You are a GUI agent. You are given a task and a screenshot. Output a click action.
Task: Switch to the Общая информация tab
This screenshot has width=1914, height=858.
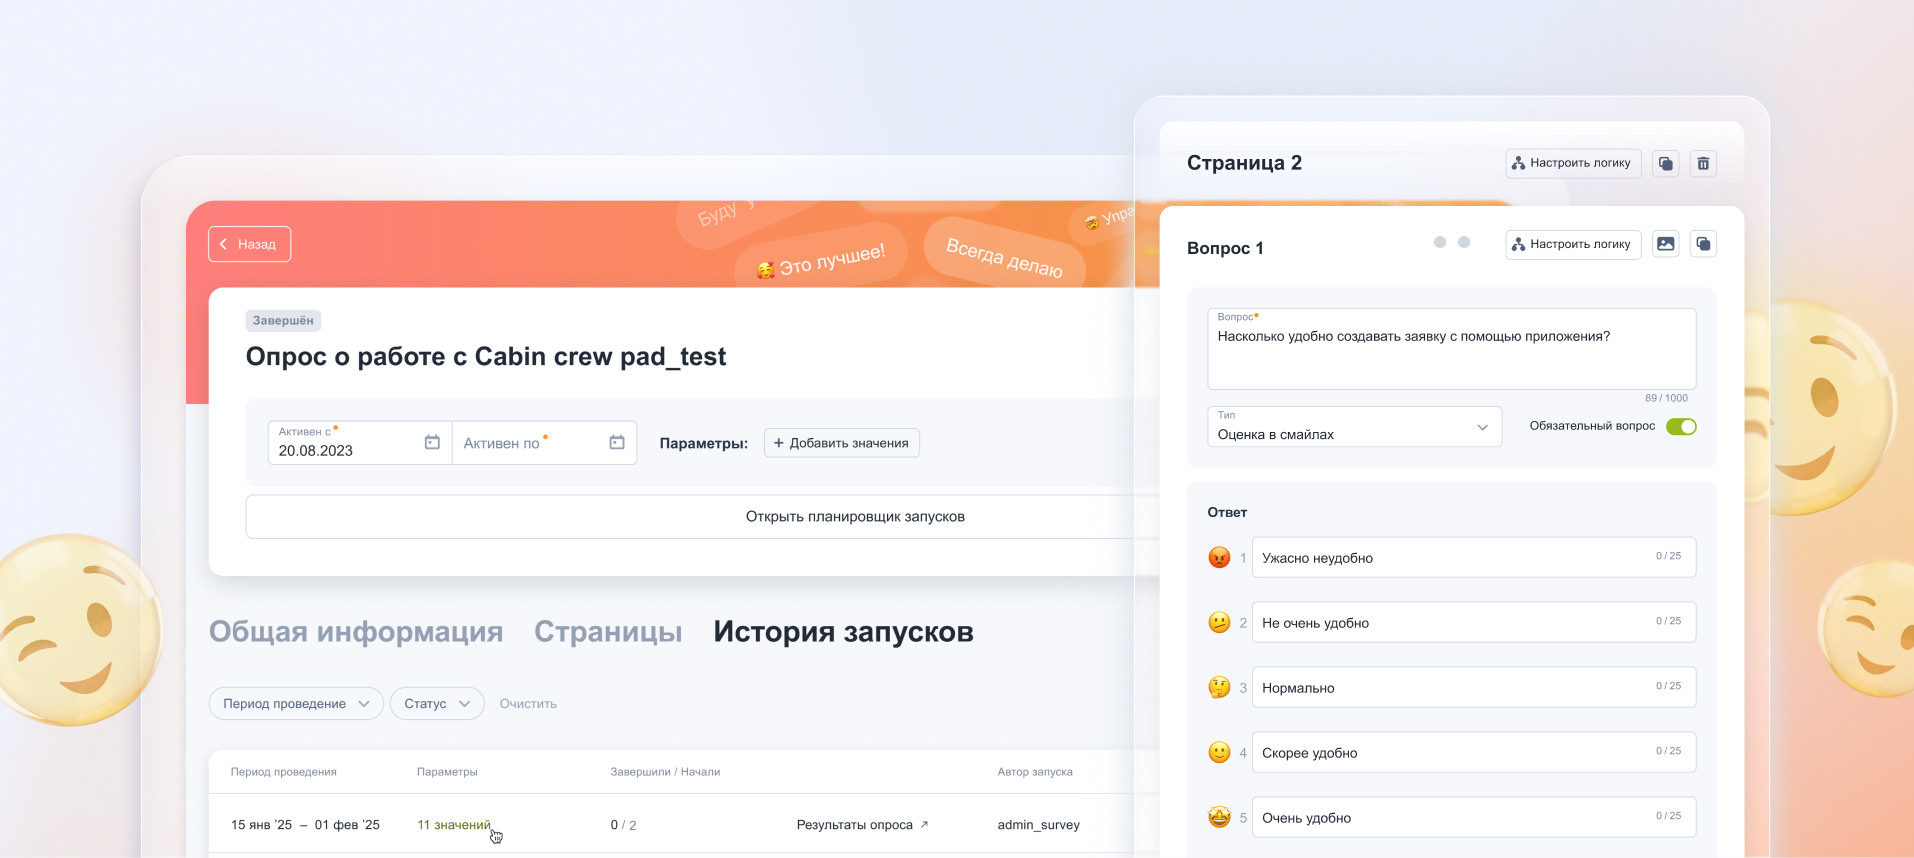tap(356, 632)
